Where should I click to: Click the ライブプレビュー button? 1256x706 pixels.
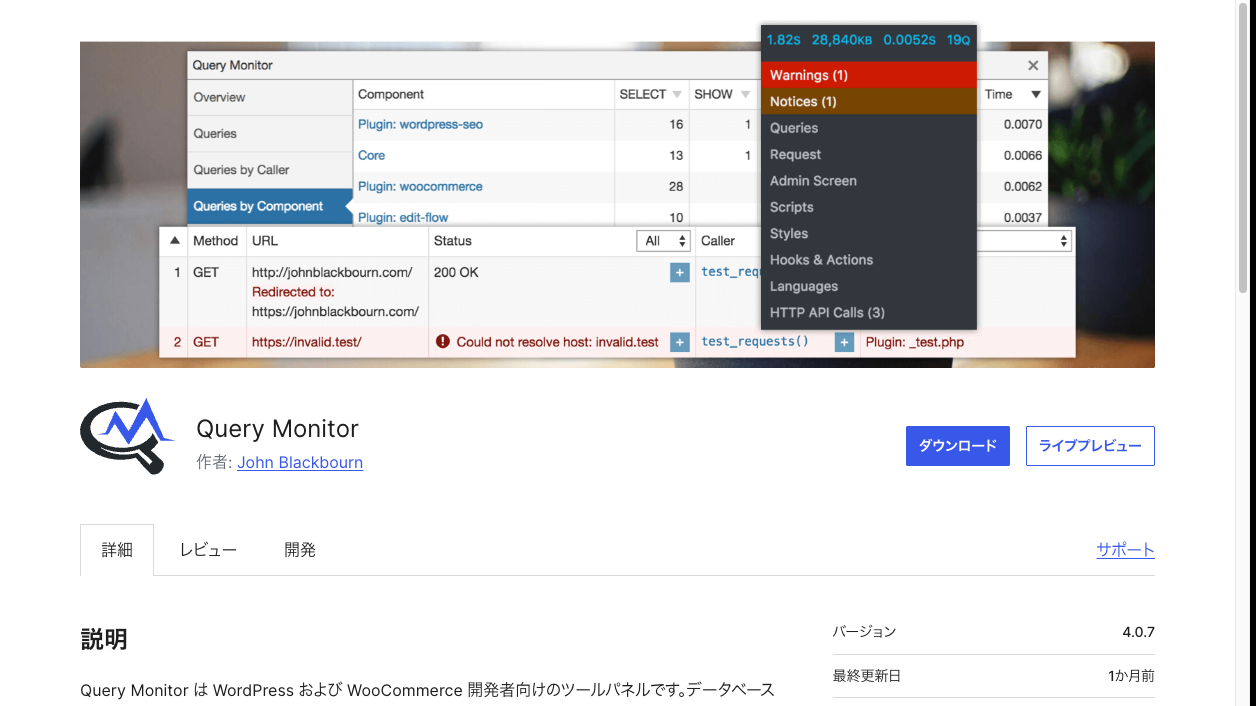1090,446
